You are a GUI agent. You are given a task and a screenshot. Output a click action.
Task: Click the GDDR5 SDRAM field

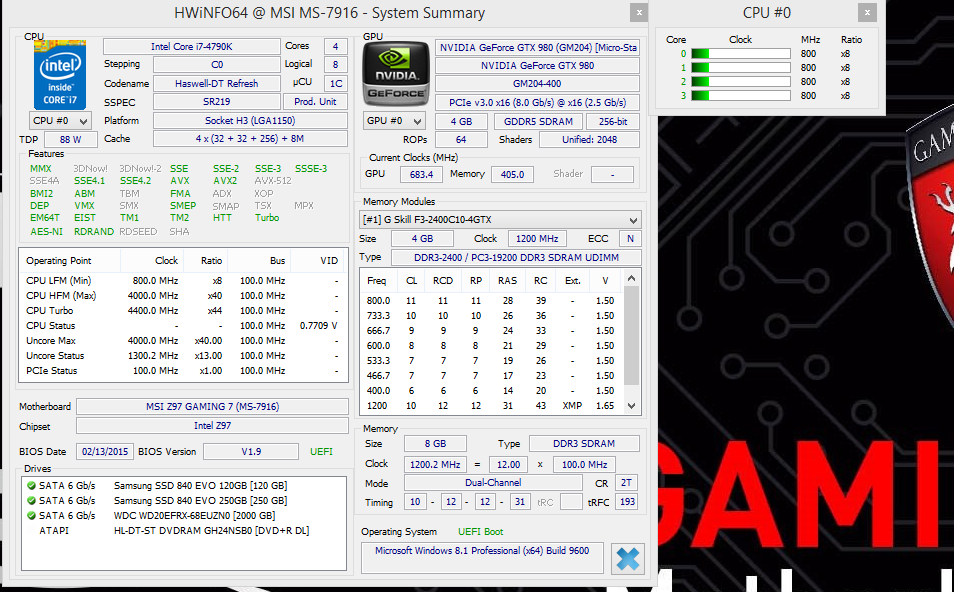[538, 121]
